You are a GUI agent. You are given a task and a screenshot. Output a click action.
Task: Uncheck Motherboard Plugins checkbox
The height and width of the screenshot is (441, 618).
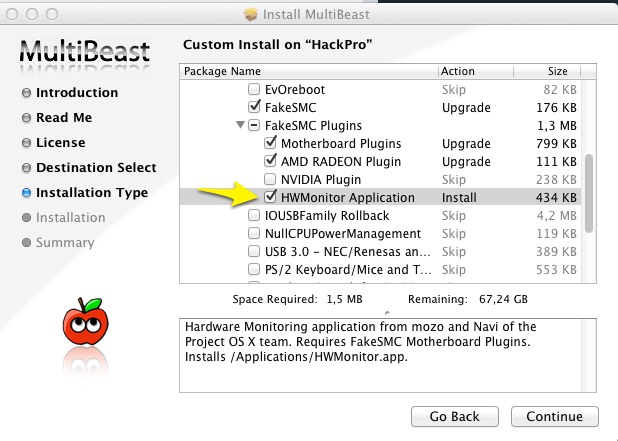point(270,143)
